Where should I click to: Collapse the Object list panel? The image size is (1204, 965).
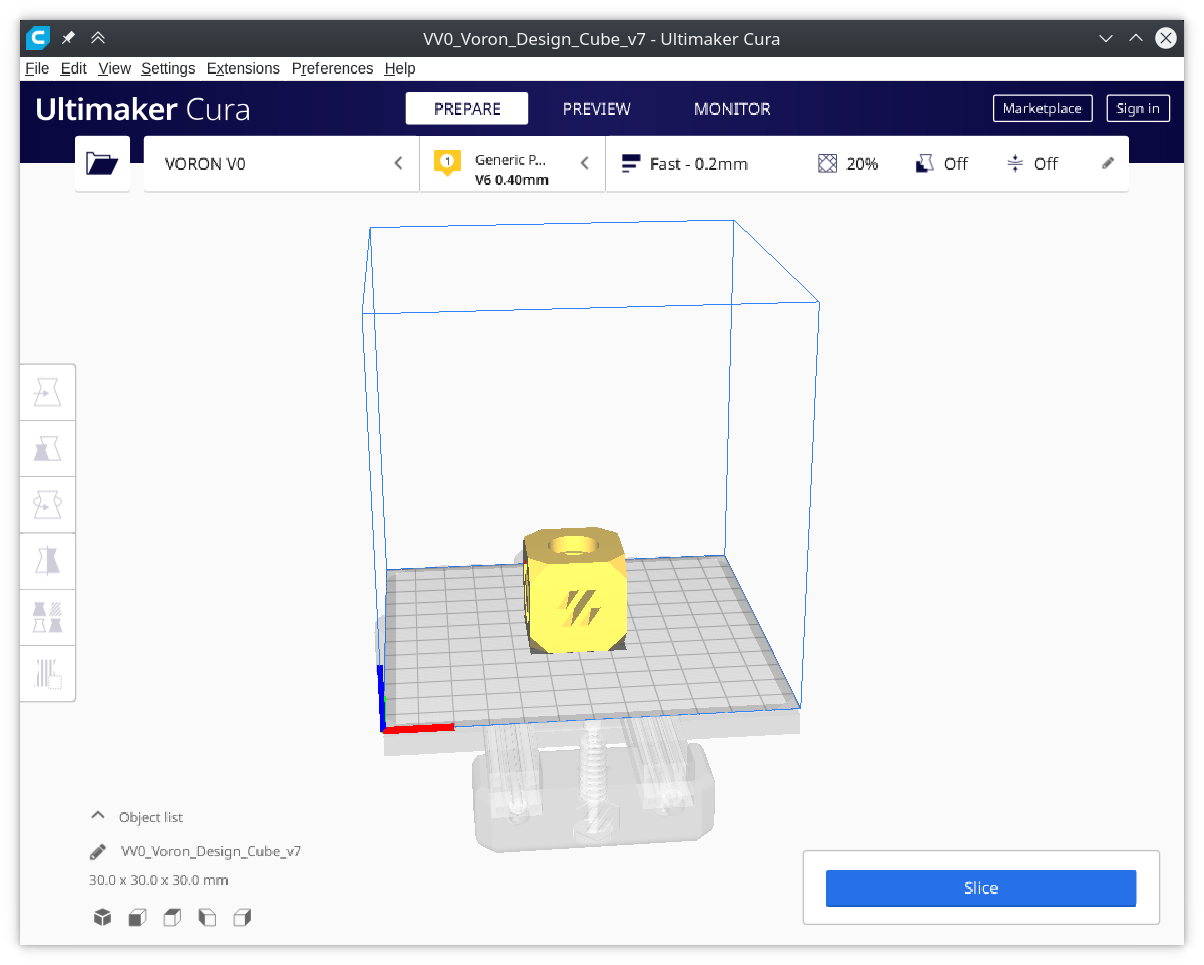pyautogui.click(x=97, y=816)
